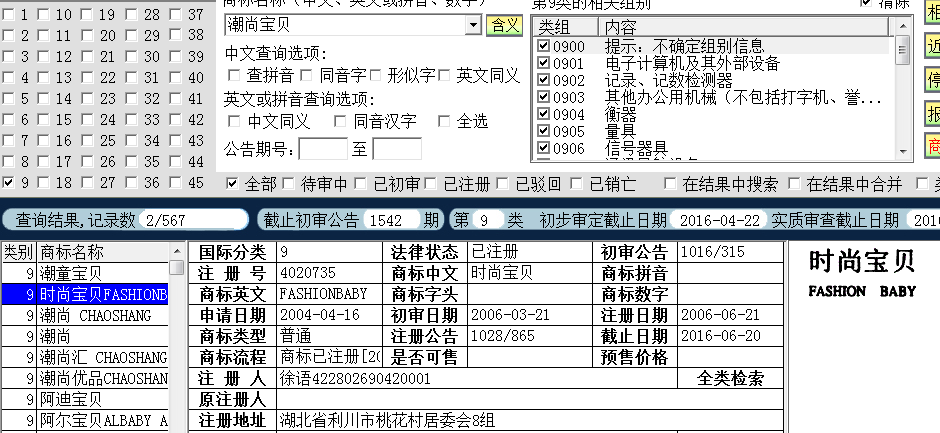This screenshot has height=433, width=940.
Task: Click the 内容 column header
Action: click(x=744, y=27)
